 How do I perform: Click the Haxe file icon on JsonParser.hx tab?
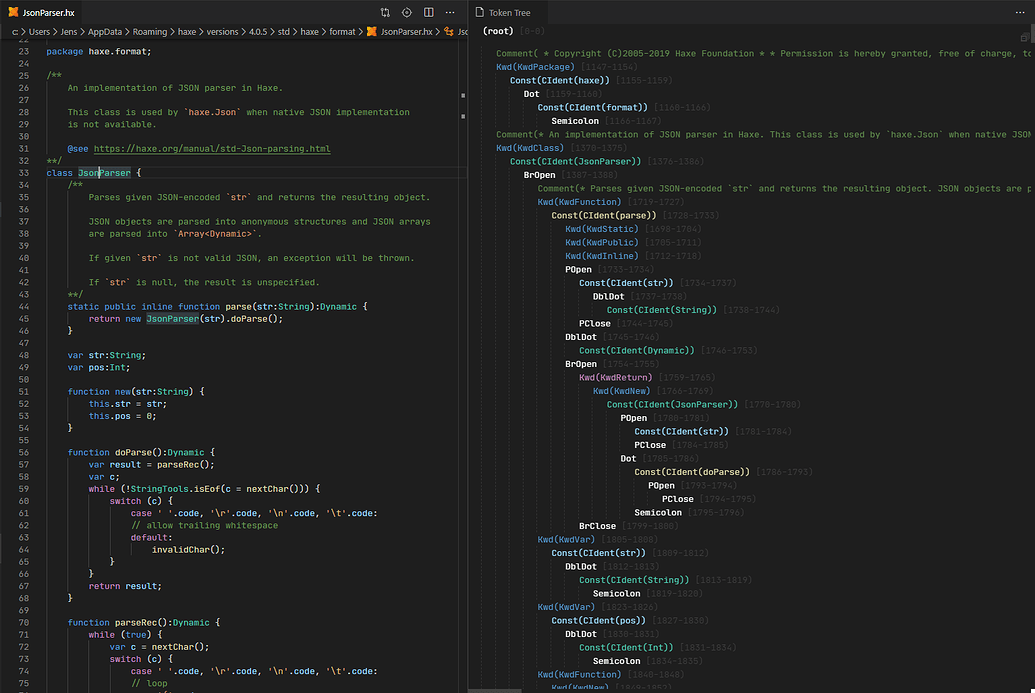point(12,13)
